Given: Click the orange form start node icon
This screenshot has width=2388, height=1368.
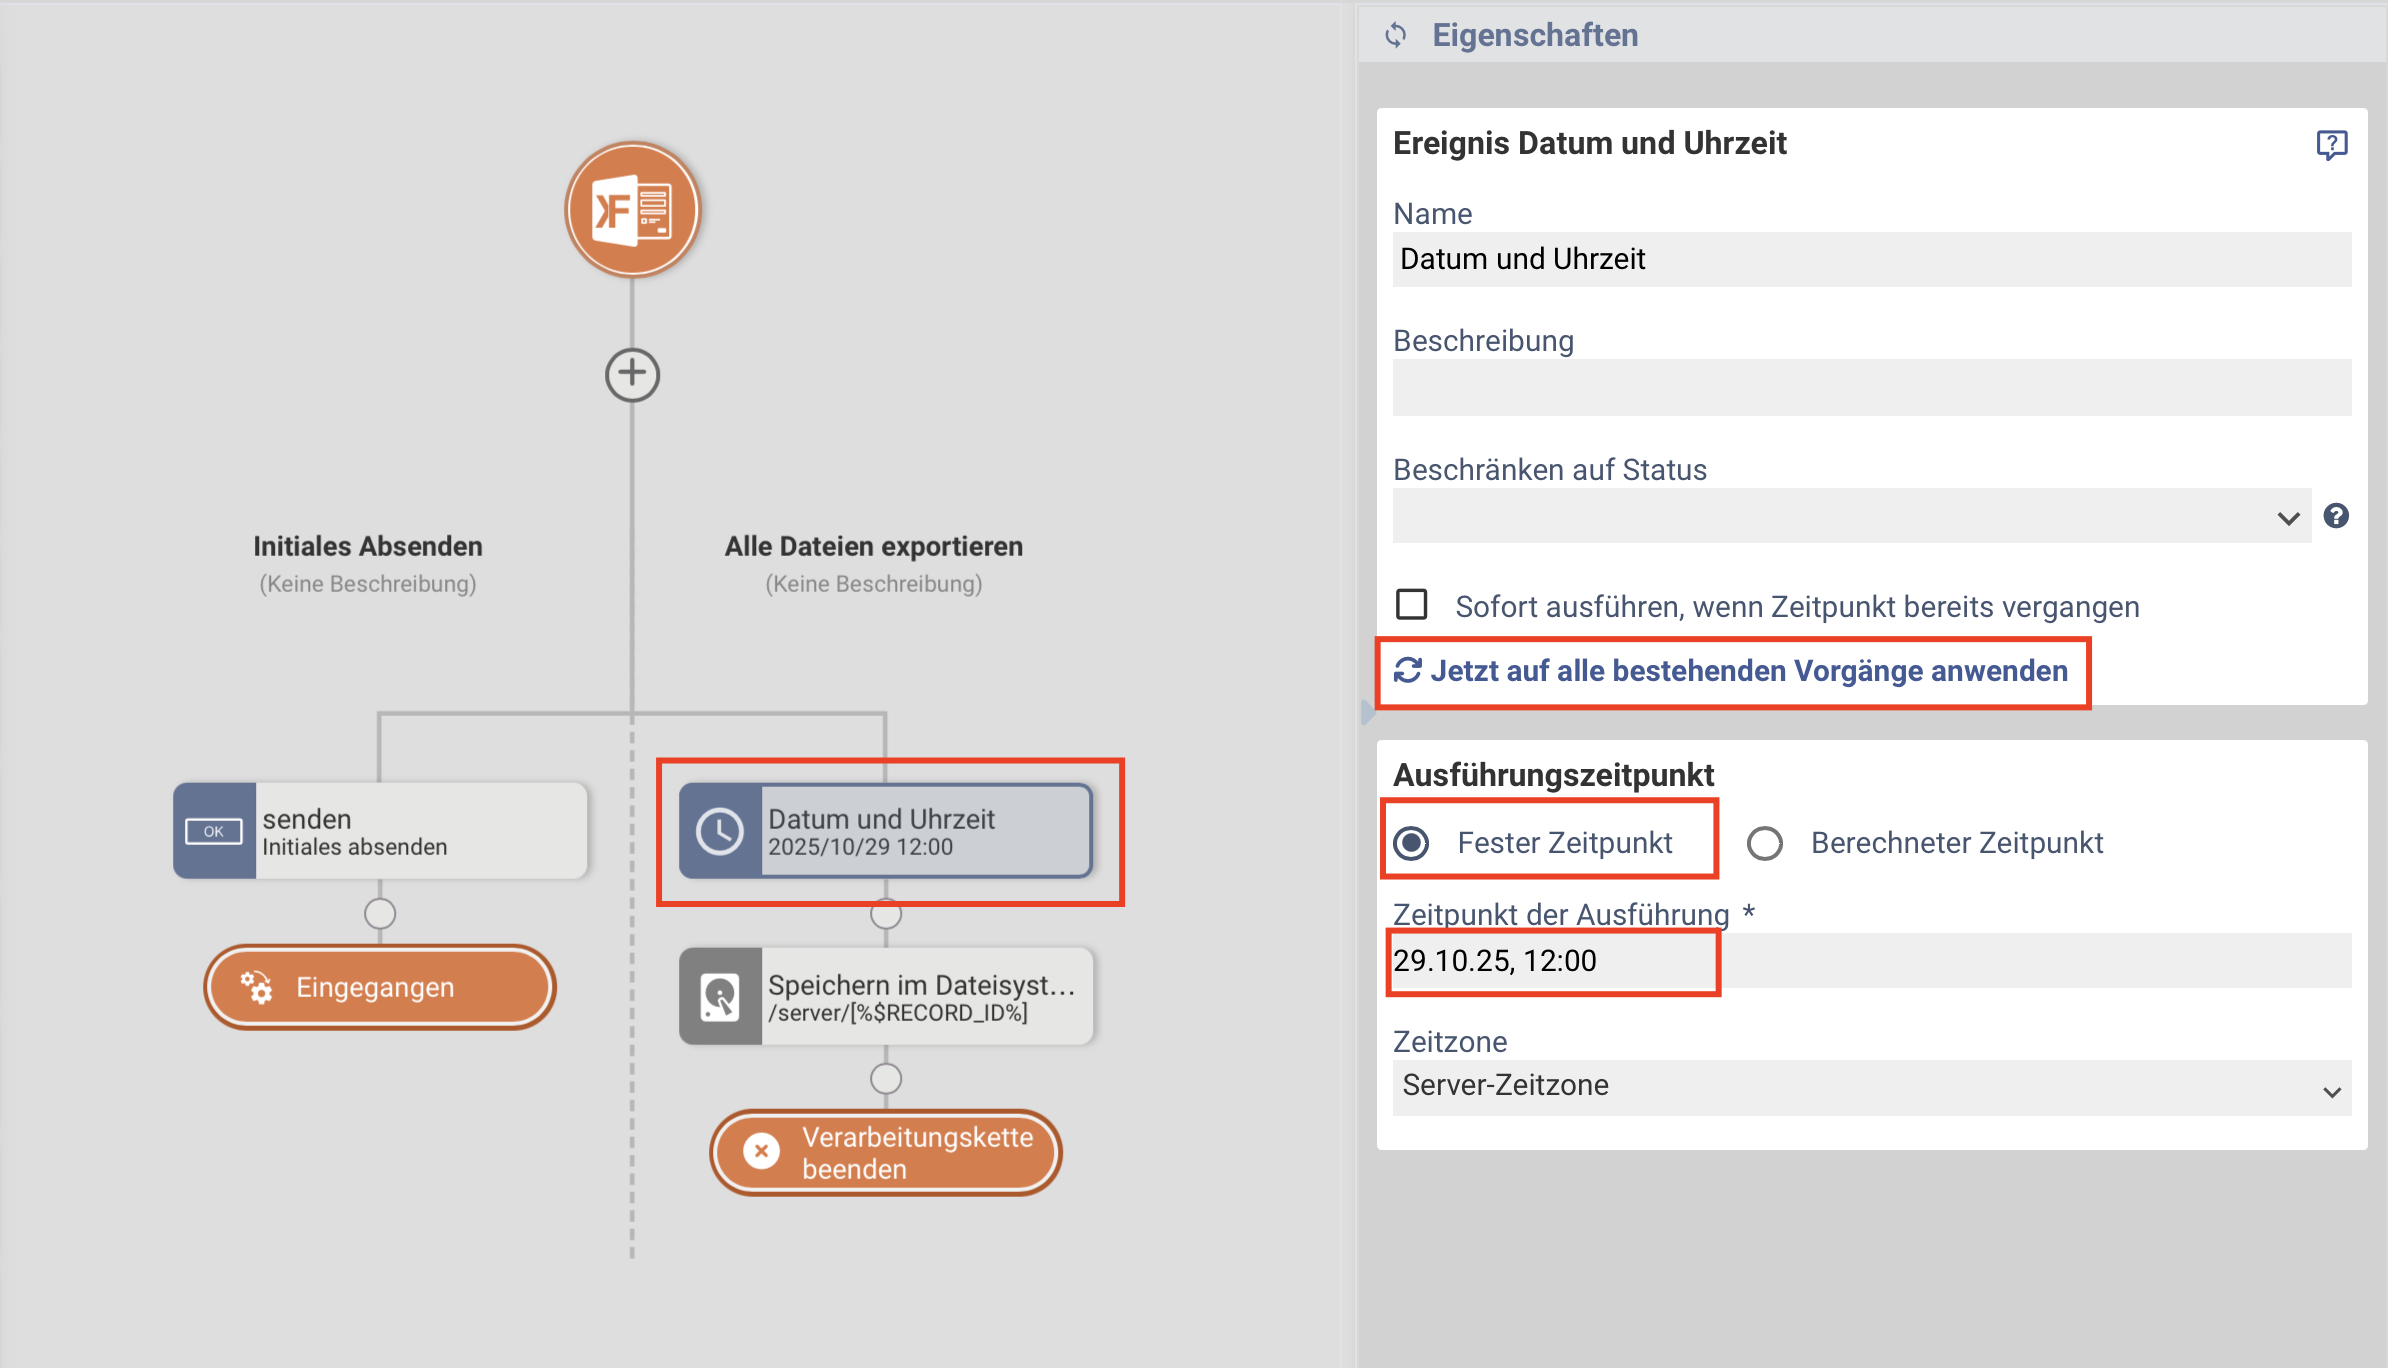Looking at the screenshot, I should pyautogui.click(x=632, y=210).
